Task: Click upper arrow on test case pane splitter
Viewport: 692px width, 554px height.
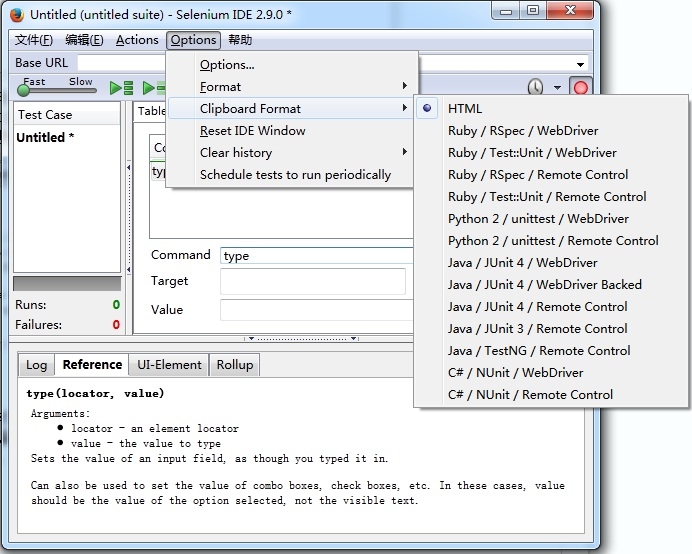Action: pos(128,167)
